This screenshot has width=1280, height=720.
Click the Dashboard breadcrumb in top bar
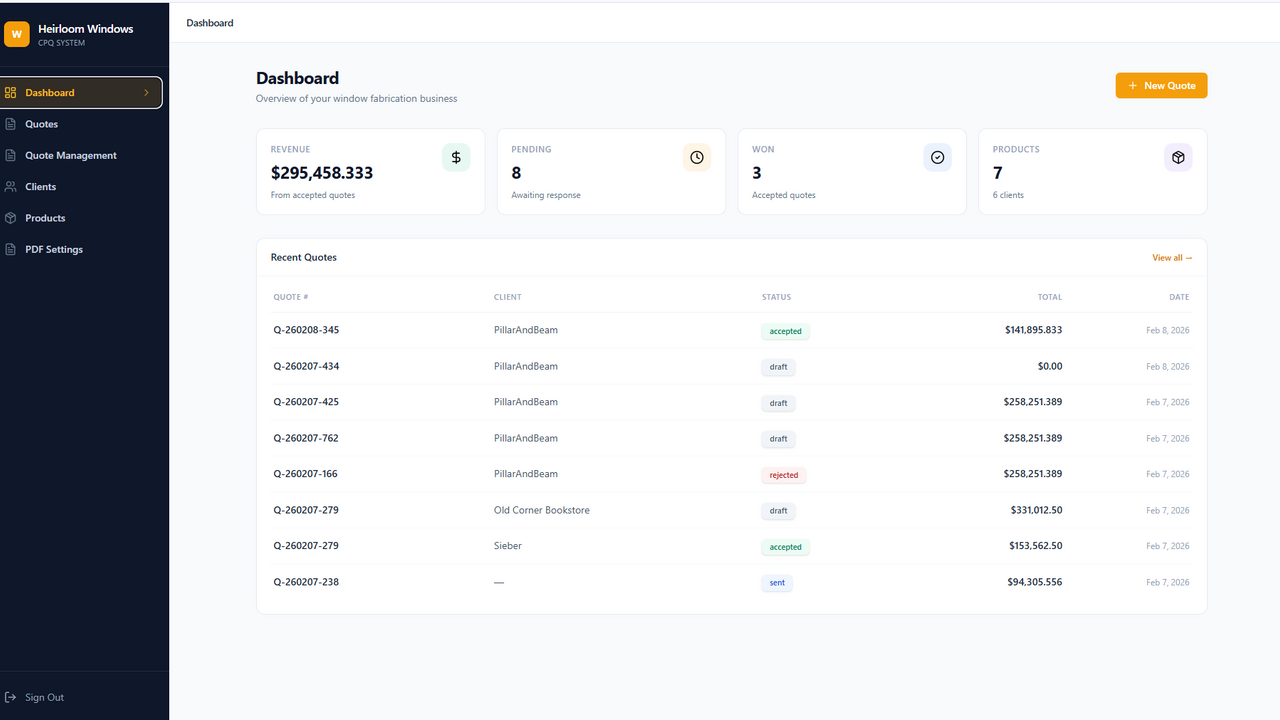pos(210,23)
